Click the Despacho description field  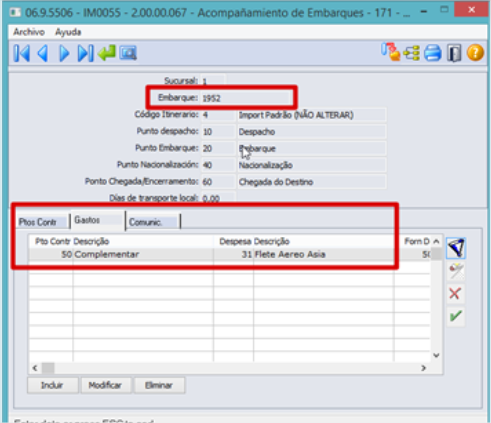(x=312, y=132)
